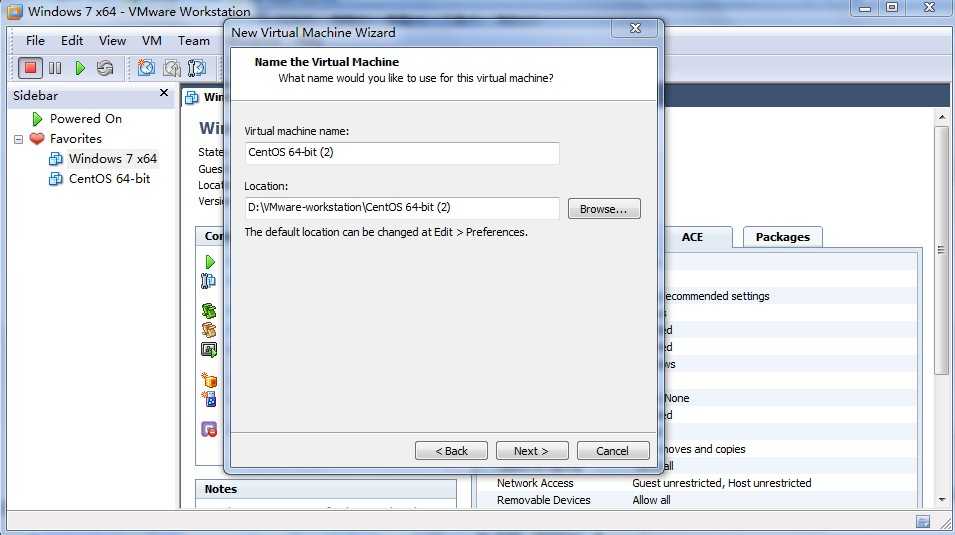The width and height of the screenshot is (955, 535).
Task: Close the New Virtual Machine Wizard dialog
Action: coord(635,28)
